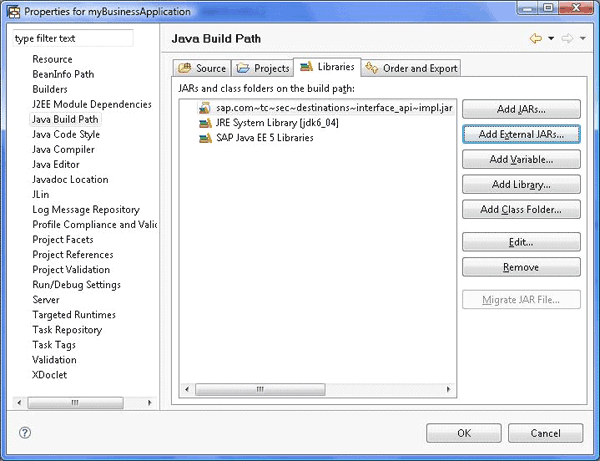
Task: Select Java Compiler in the tree
Action: [x=63, y=149]
